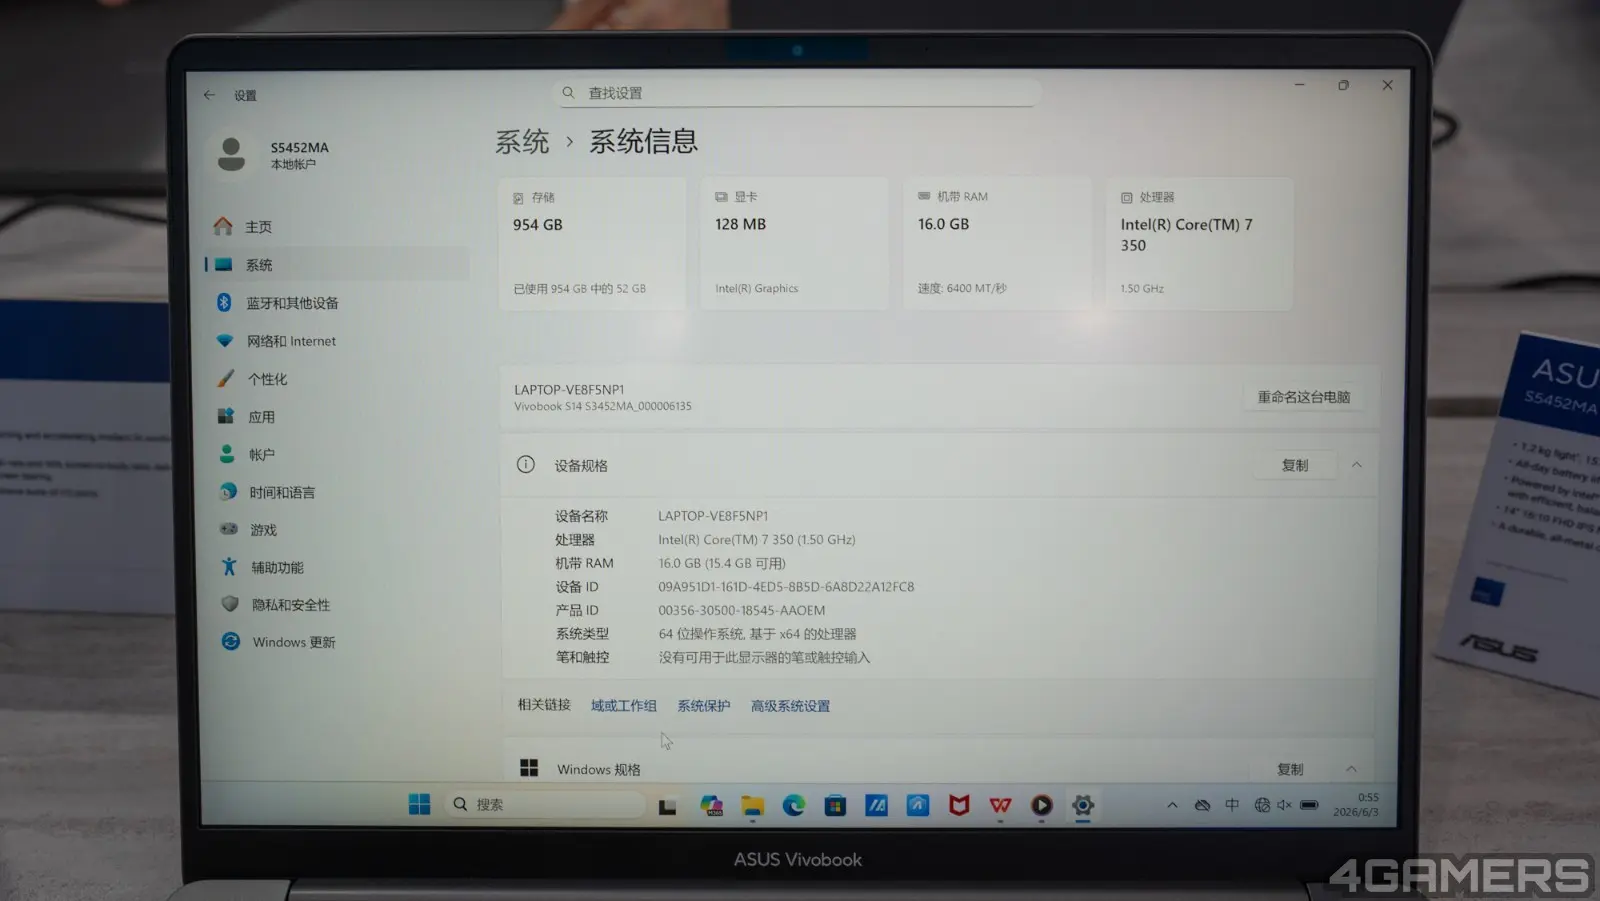Screen dimensions: 1600x901
Task: Open the 域或工作组 link
Action: click(x=624, y=706)
